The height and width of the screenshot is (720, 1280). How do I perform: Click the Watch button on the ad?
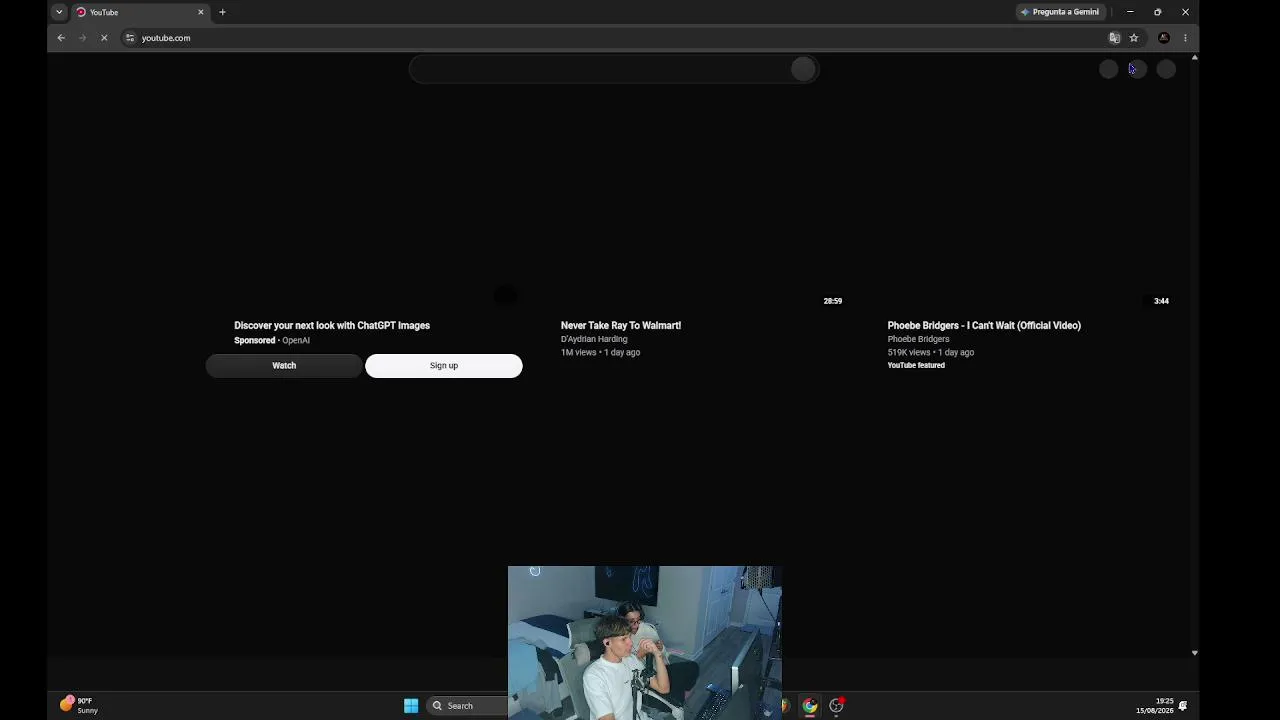point(284,365)
